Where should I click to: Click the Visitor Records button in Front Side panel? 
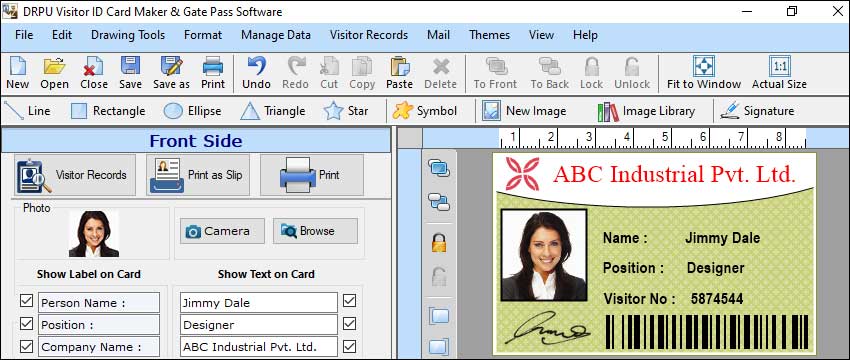[75, 175]
